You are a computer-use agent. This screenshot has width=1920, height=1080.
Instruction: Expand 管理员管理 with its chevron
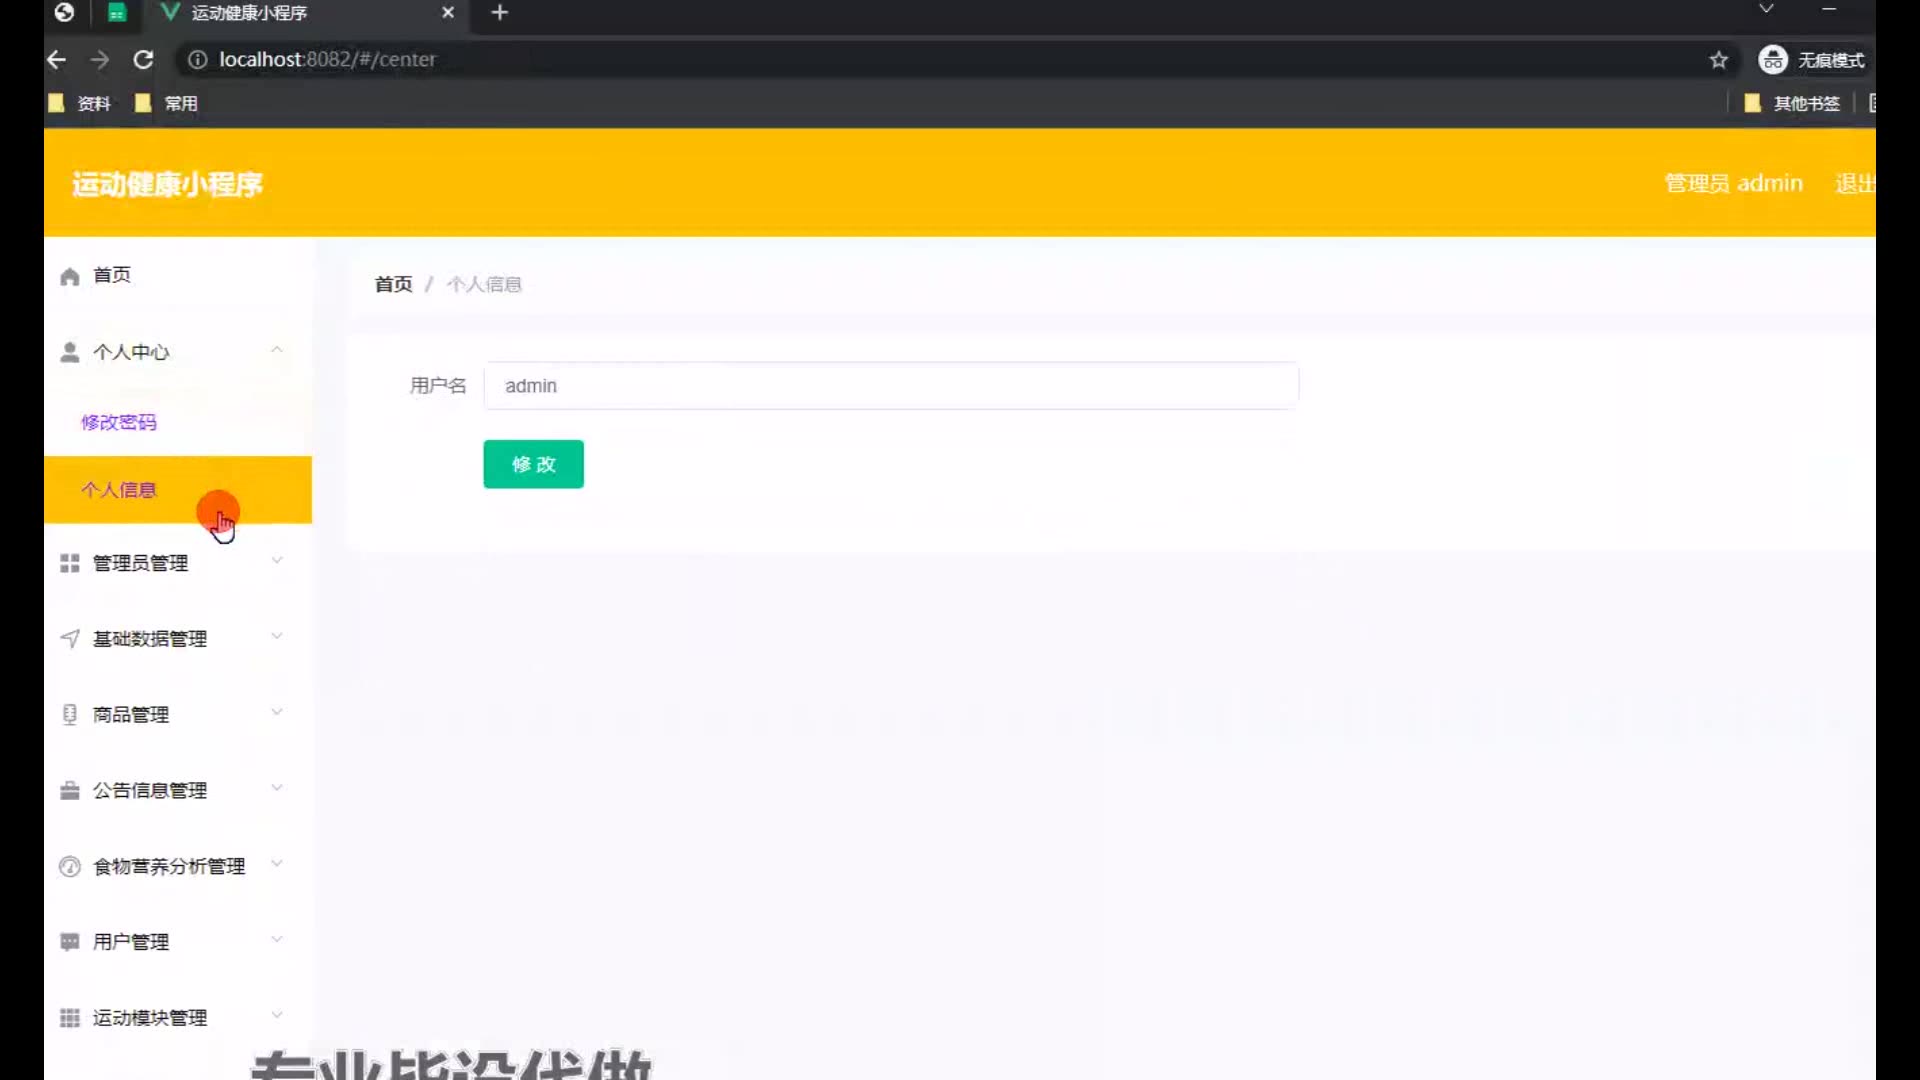pos(277,561)
